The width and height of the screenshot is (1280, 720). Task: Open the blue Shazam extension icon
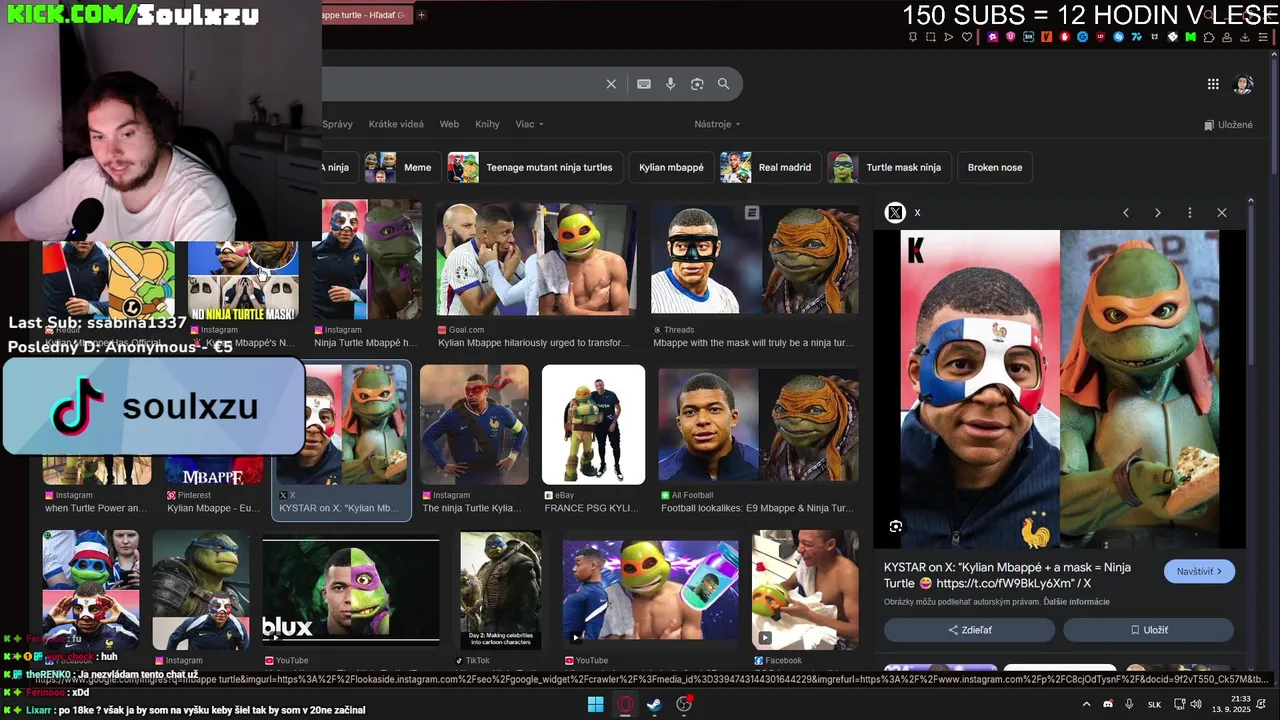coord(1119,37)
